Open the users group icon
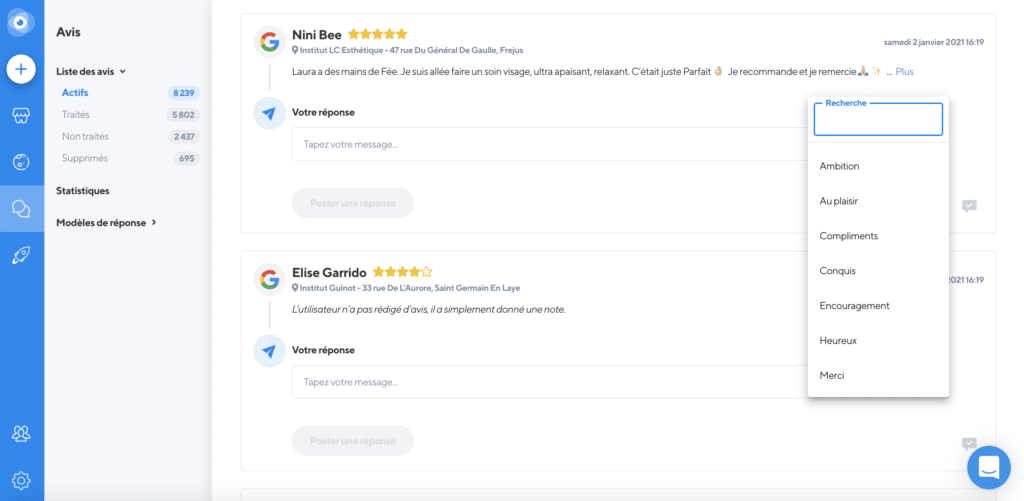1024x501 pixels. point(22,433)
